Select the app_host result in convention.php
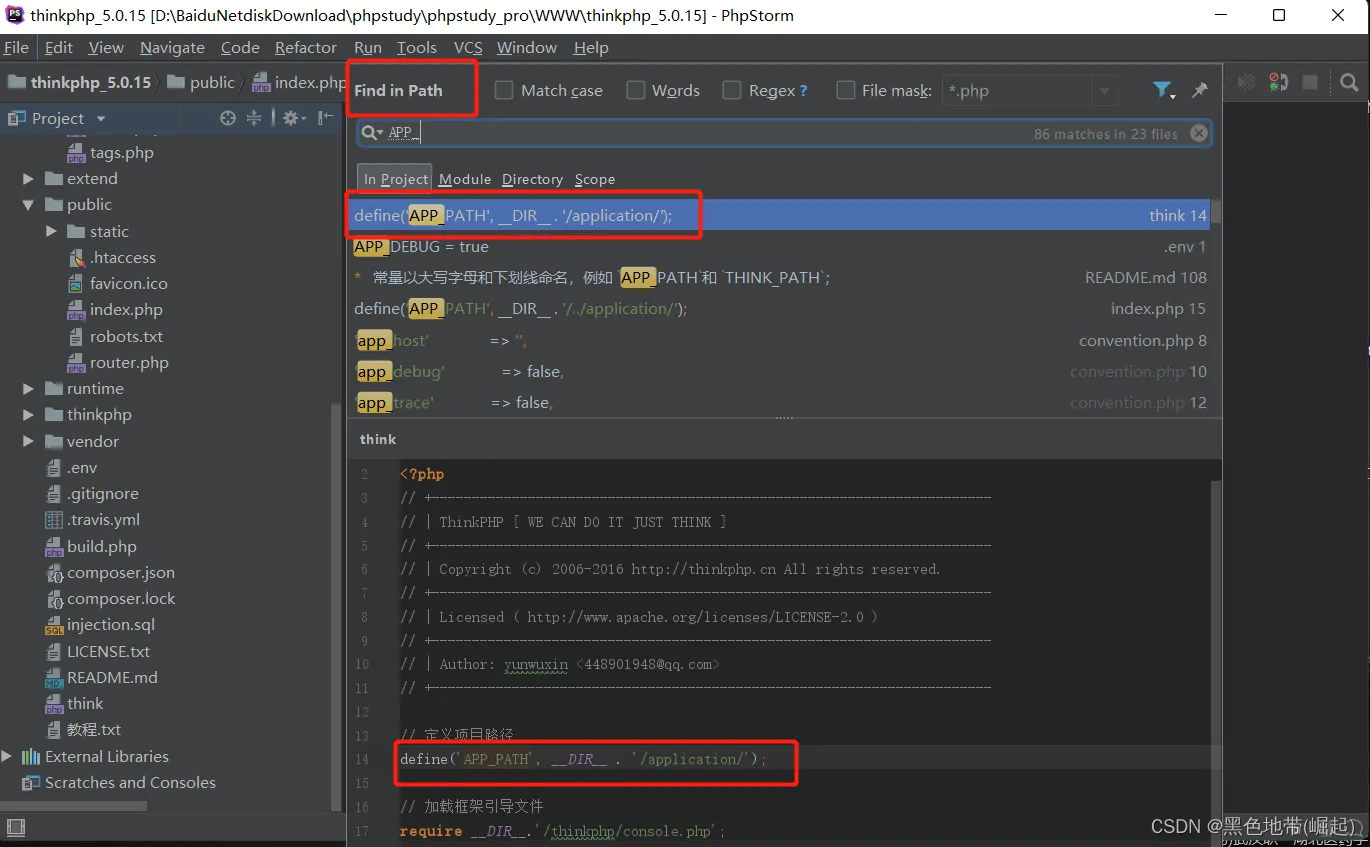 pyautogui.click(x=781, y=341)
